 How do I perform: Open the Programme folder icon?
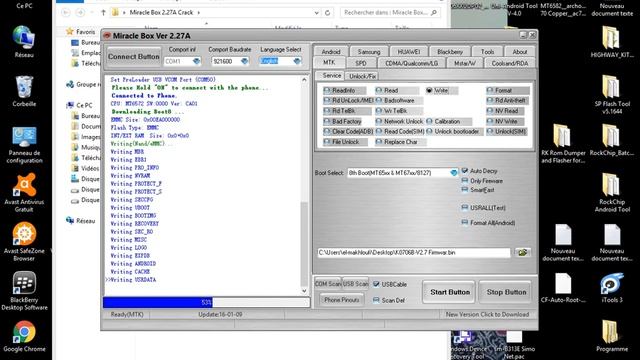click(x=611, y=336)
